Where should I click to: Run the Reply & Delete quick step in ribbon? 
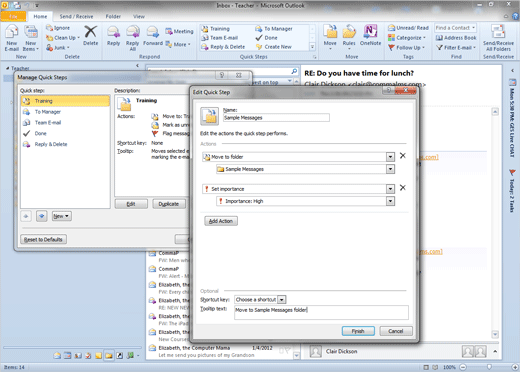pyautogui.click(x=223, y=47)
